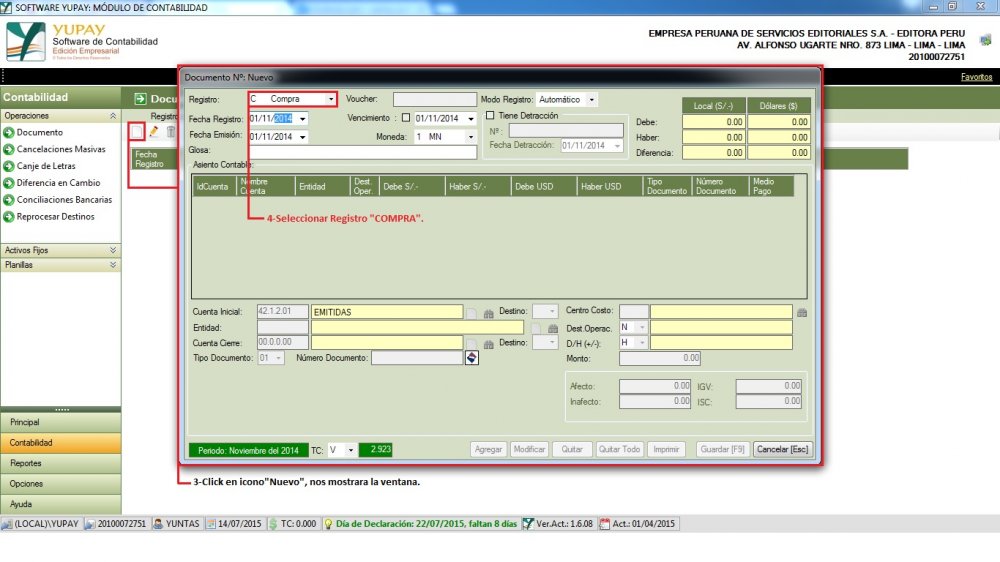Click Número Documento input field
1000x562 pixels.
click(417, 358)
